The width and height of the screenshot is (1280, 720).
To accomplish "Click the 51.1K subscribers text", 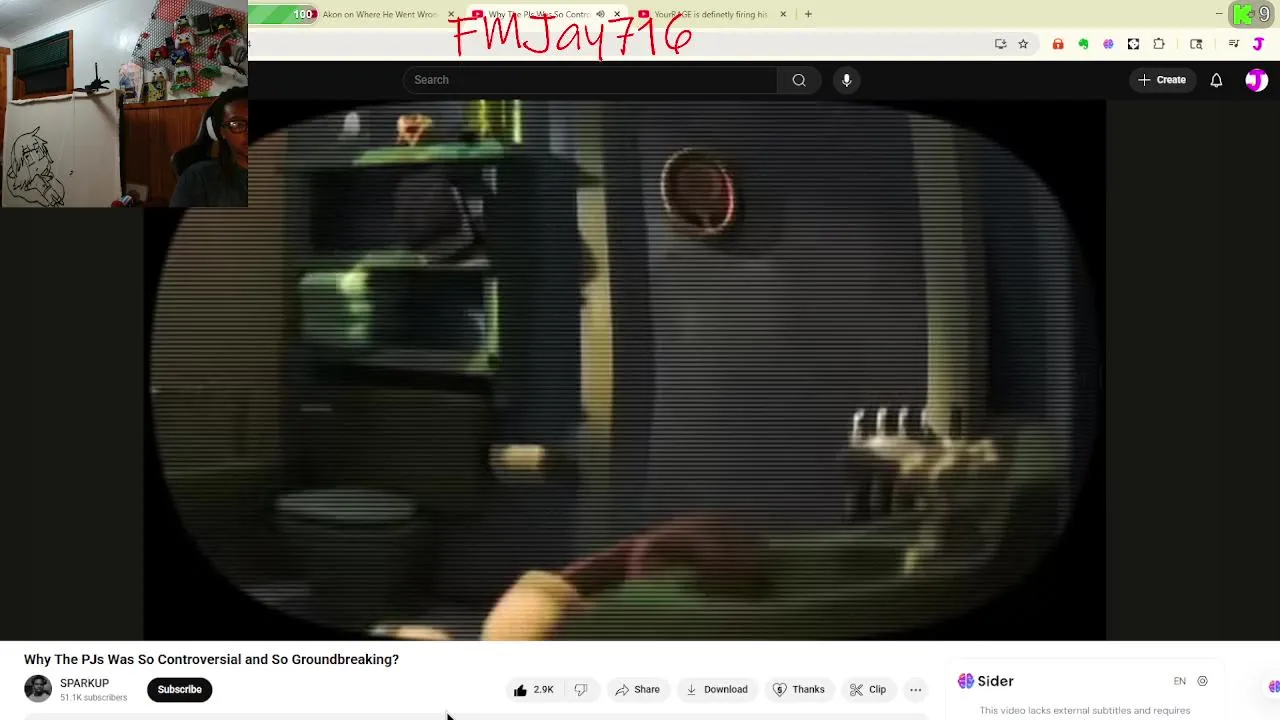I will (x=93, y=698).
